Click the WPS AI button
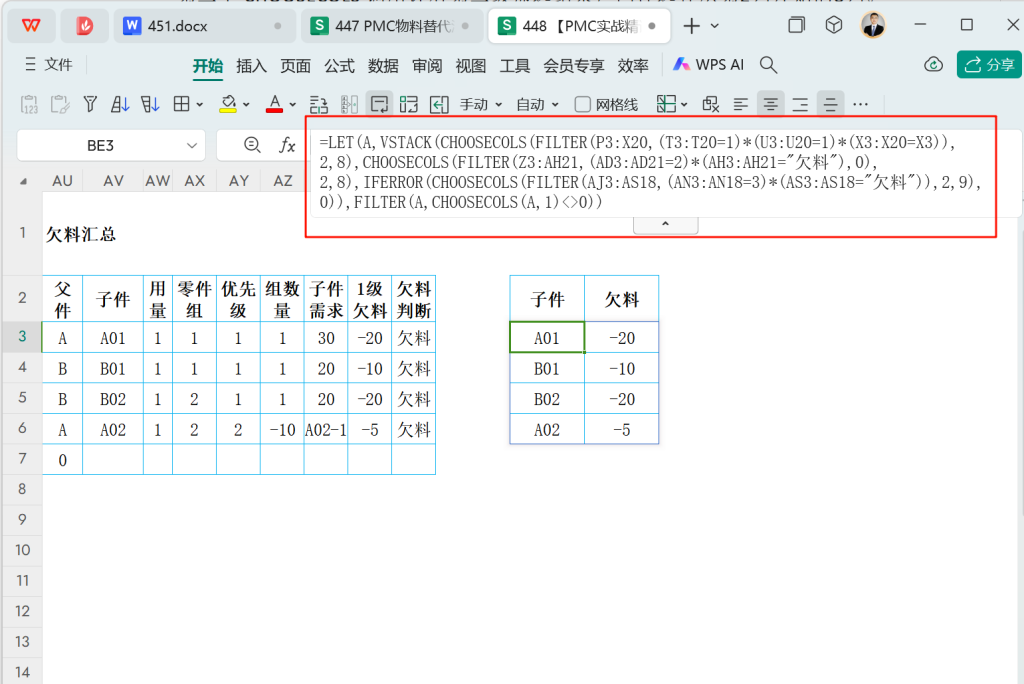Screen dimensions: 1024x684 pos(709,65)
